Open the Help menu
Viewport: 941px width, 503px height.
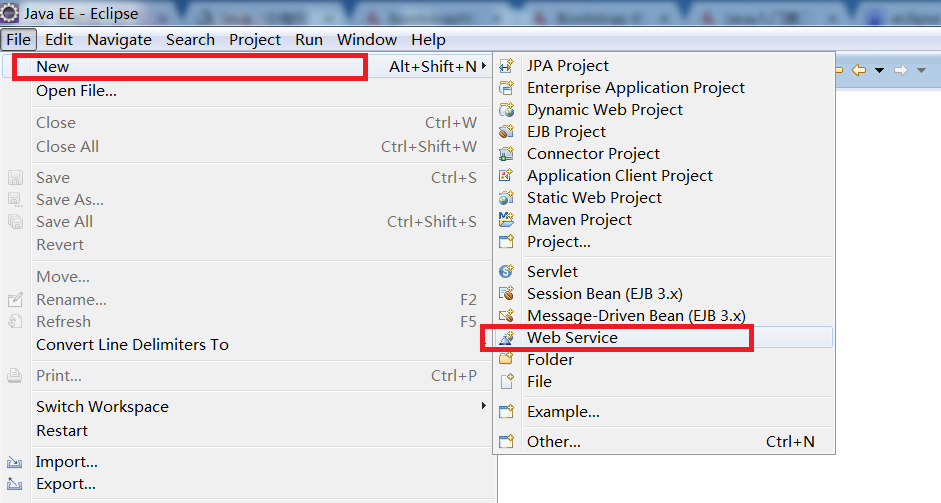pos(428,40)
